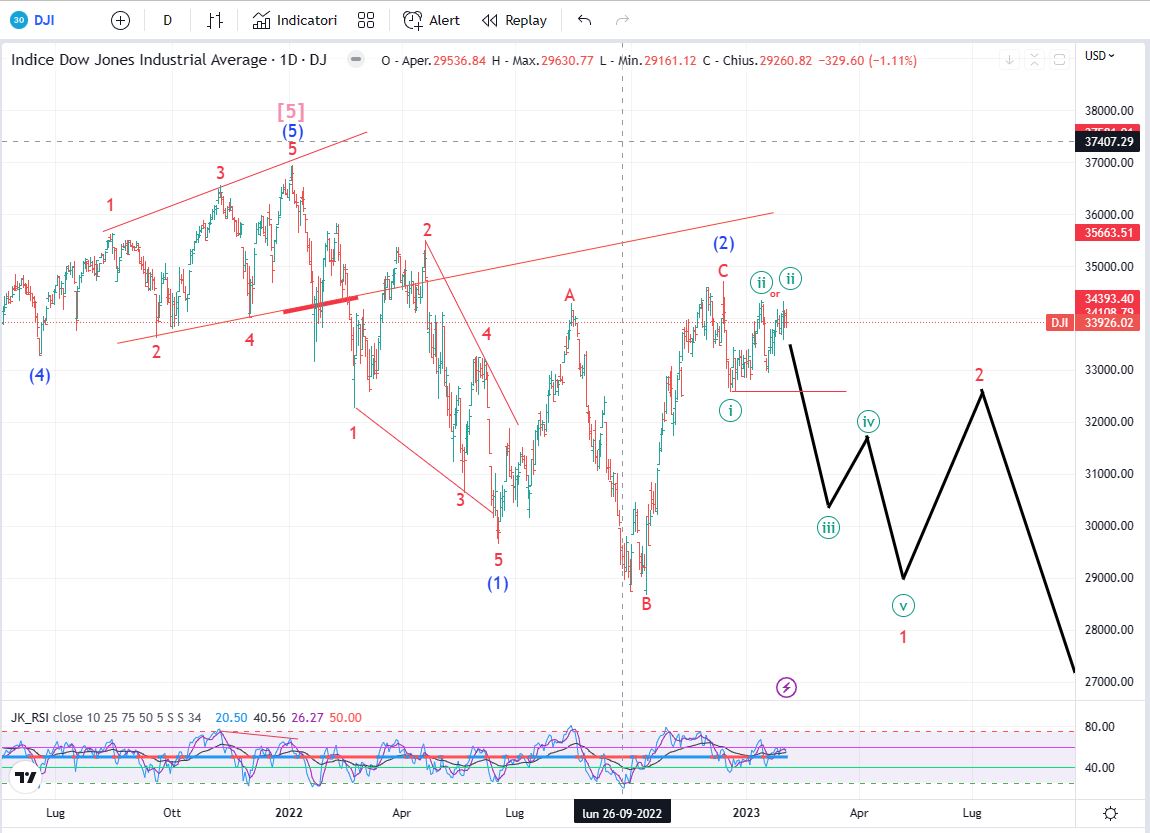The height and width of the screenshot is (833, 1150).
Task: Click the red B wave label
Action: [646, 603]
